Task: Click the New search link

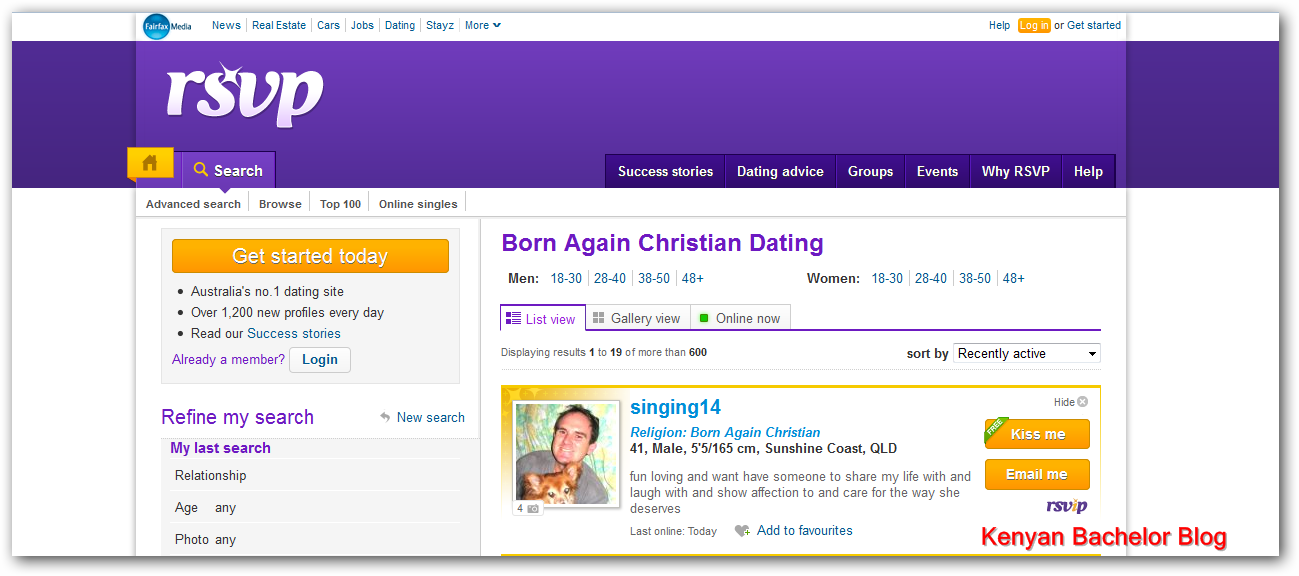Action: [431, 417]
